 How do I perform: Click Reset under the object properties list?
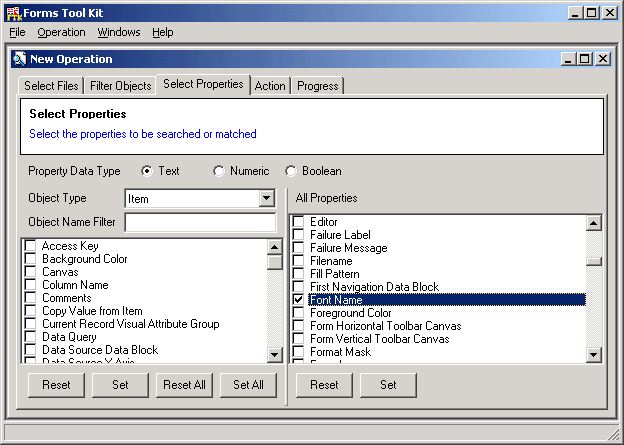click(x=56, y=385)
